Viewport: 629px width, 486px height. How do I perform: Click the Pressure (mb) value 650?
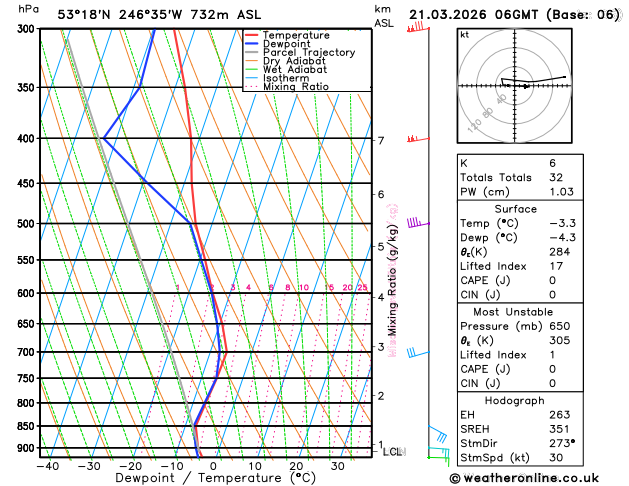coord(560,326)
